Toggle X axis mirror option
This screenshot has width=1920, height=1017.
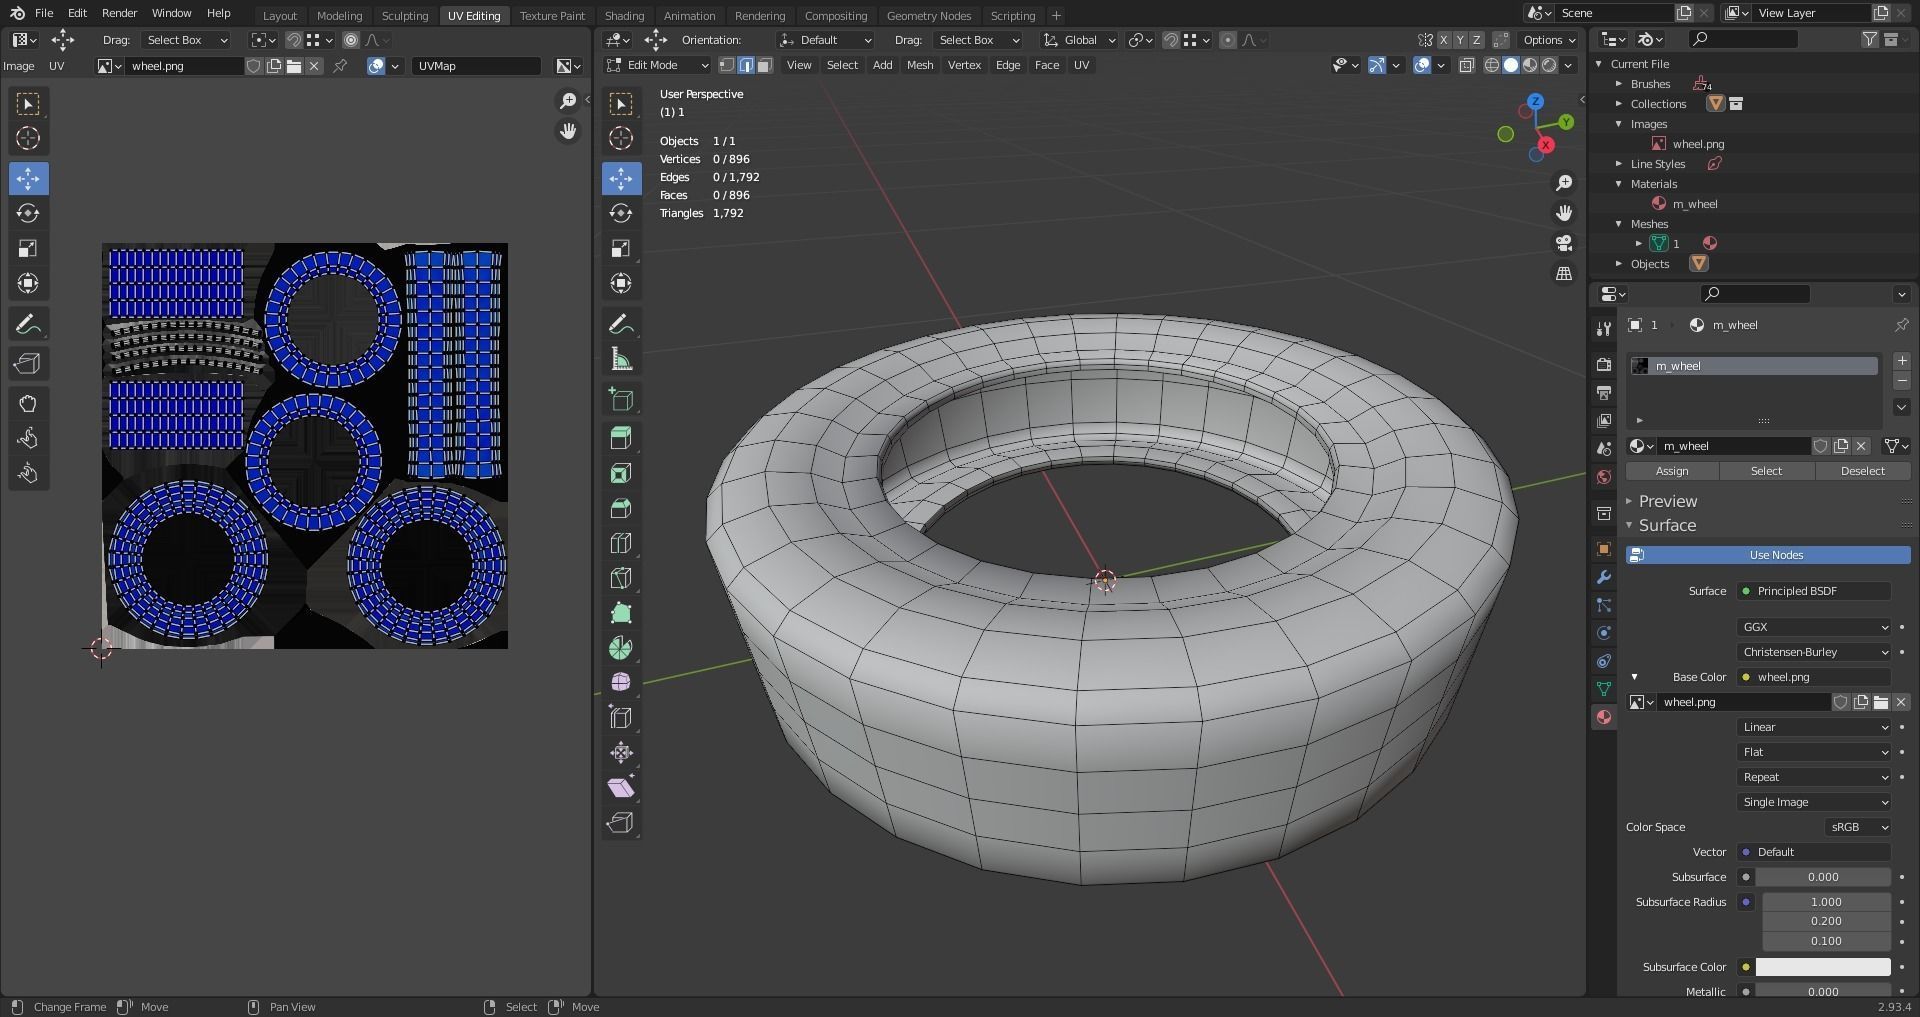pos(1444,40)
